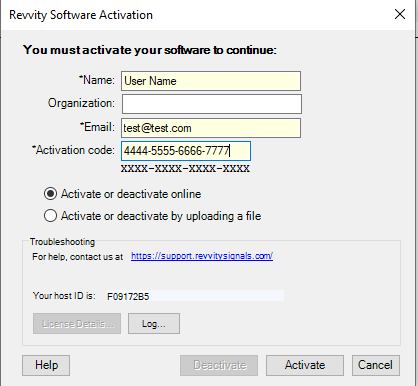Image resolution: width=418 pixels, height=386 pixels.
Task: Click the Organization: label
Action: tap(81, 103)
